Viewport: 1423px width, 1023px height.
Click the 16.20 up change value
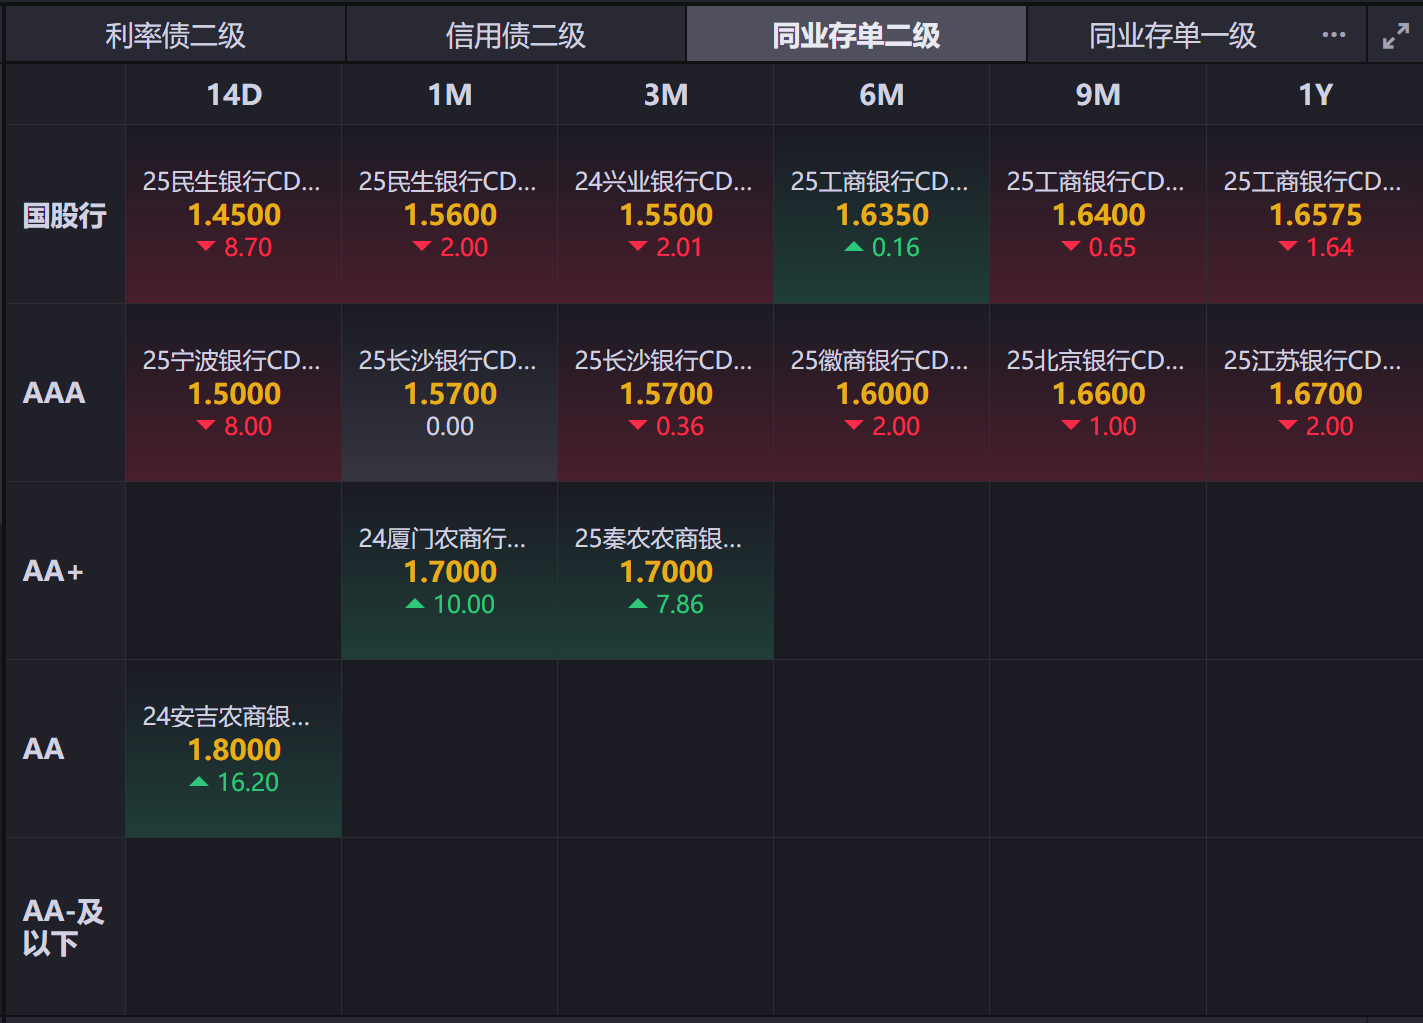click(x=234, y=782)
